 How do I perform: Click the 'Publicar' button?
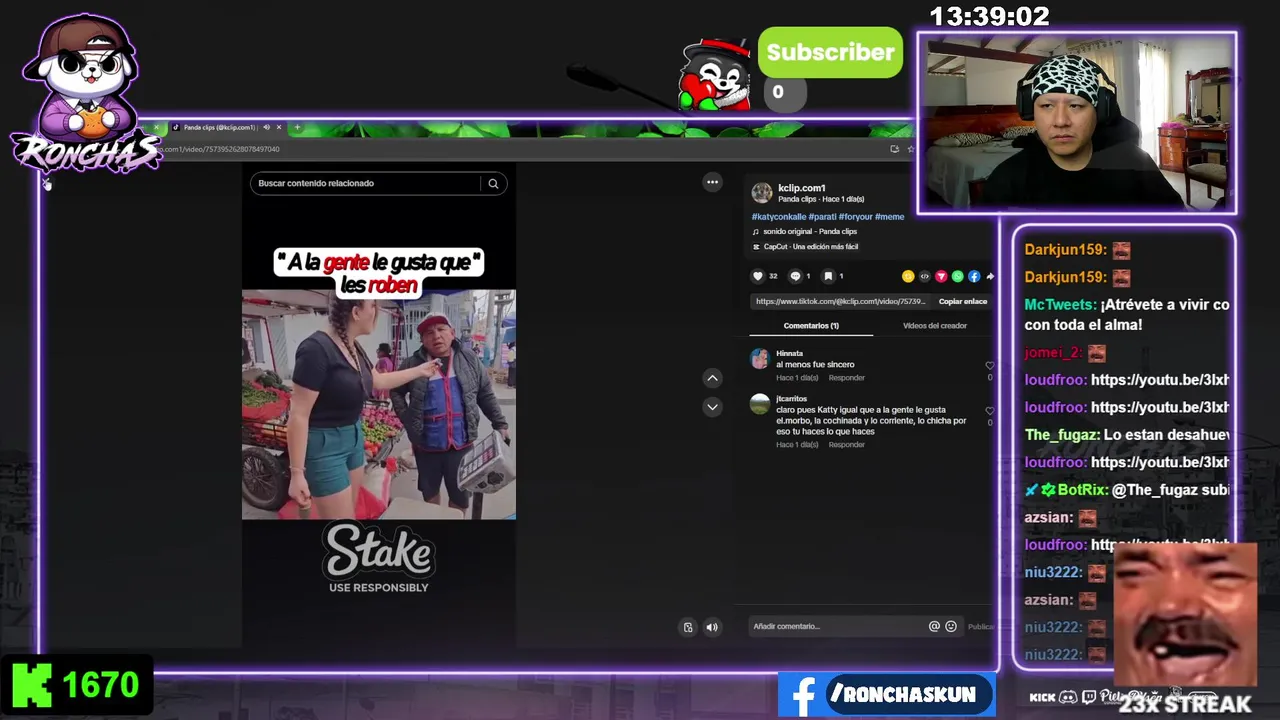coord(981,627)
